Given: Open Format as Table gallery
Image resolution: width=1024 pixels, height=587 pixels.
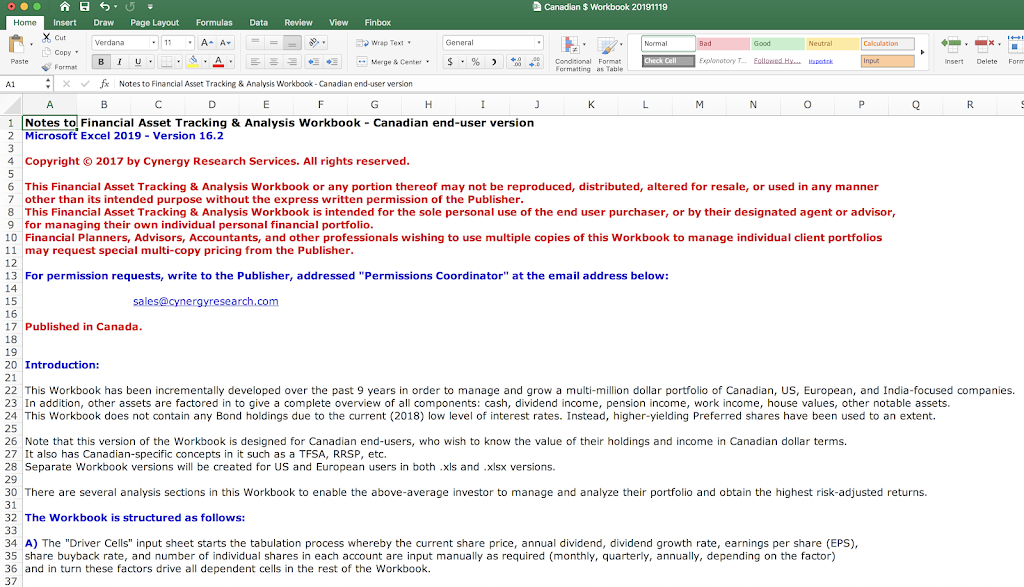Looking at the screenshot, I should [x=609, y=54].
